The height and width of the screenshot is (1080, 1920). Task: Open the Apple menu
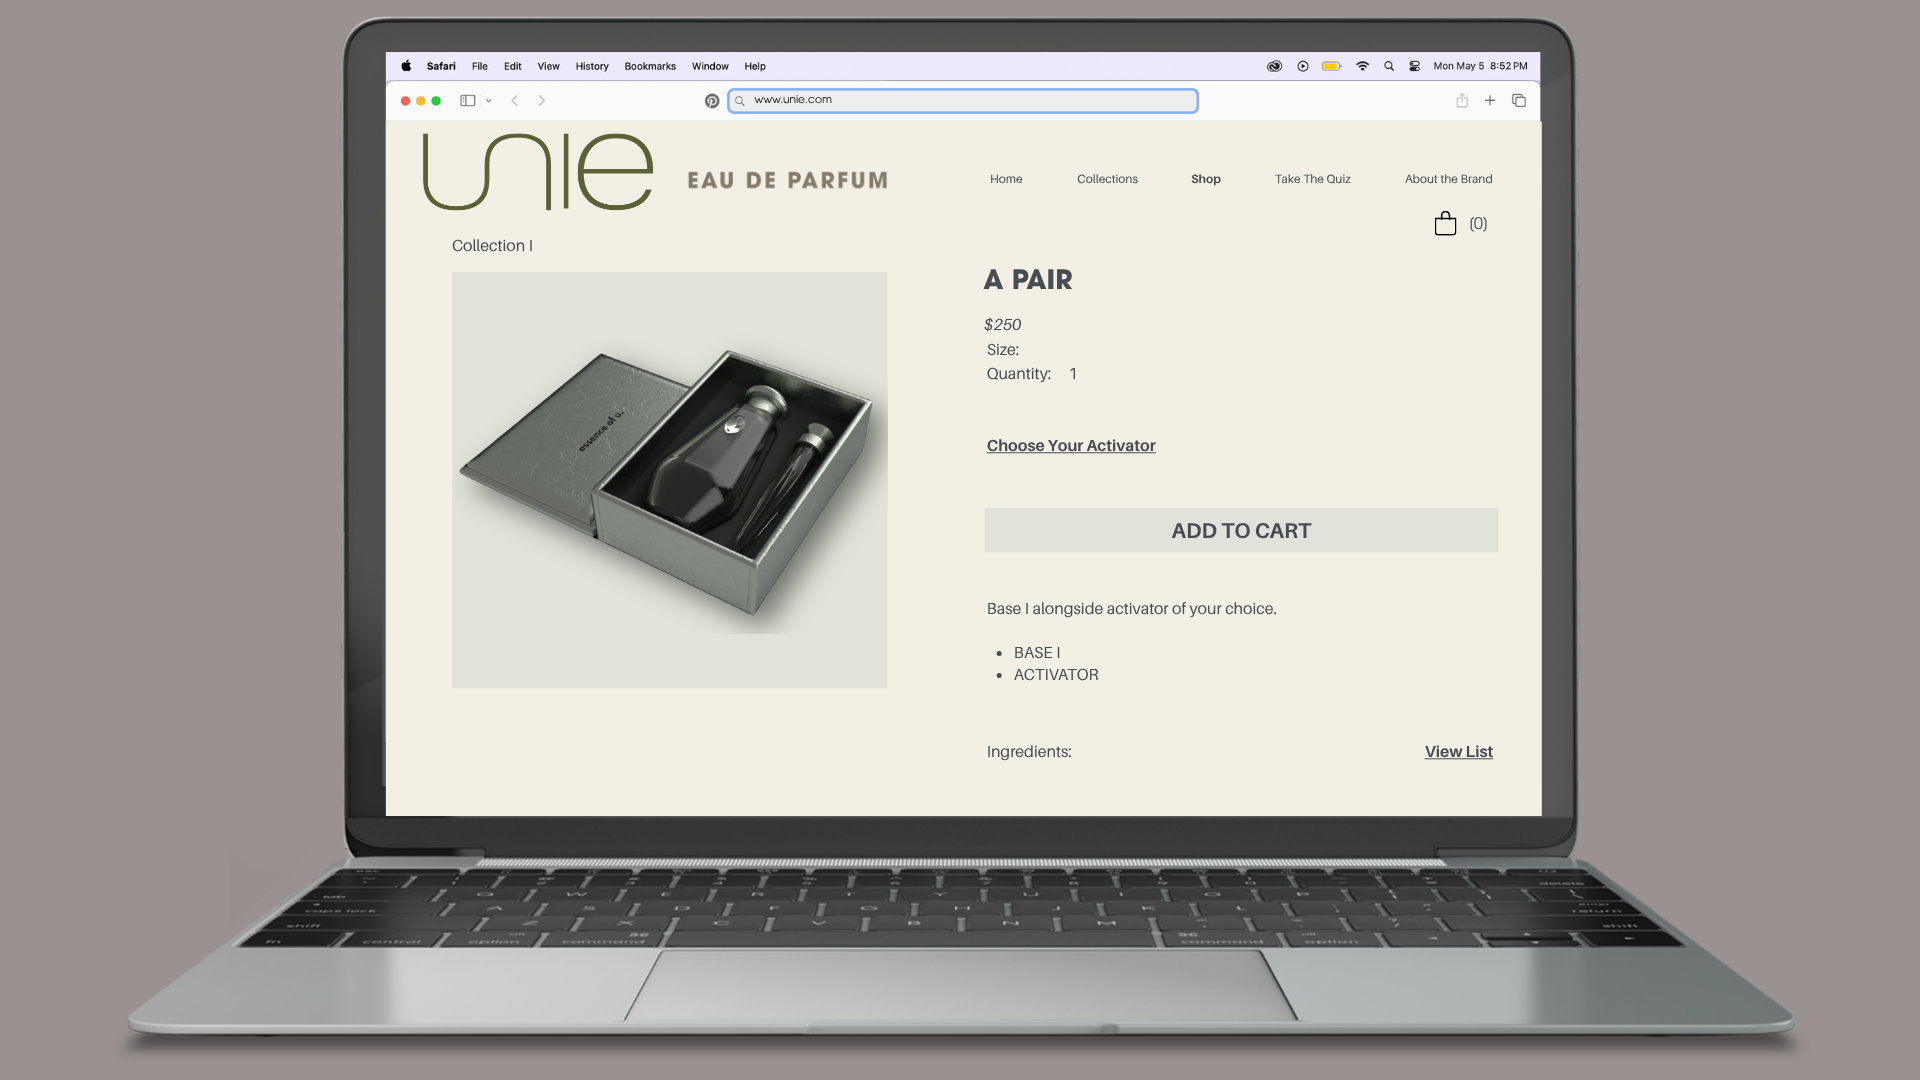click(406, 66)
